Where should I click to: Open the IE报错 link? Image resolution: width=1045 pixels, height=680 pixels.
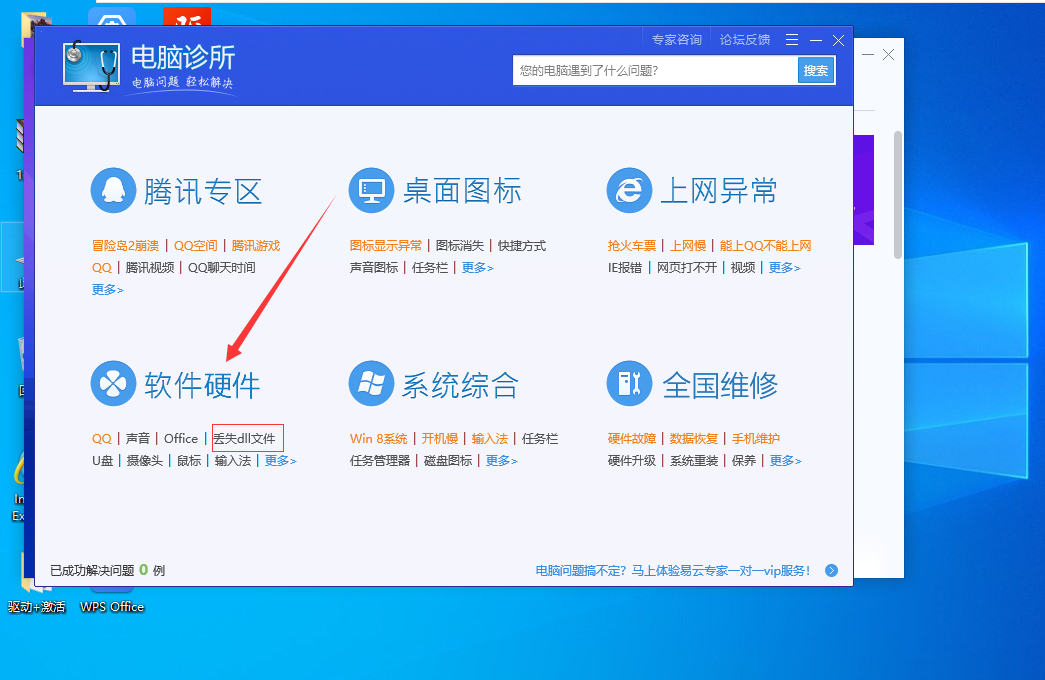625,268
